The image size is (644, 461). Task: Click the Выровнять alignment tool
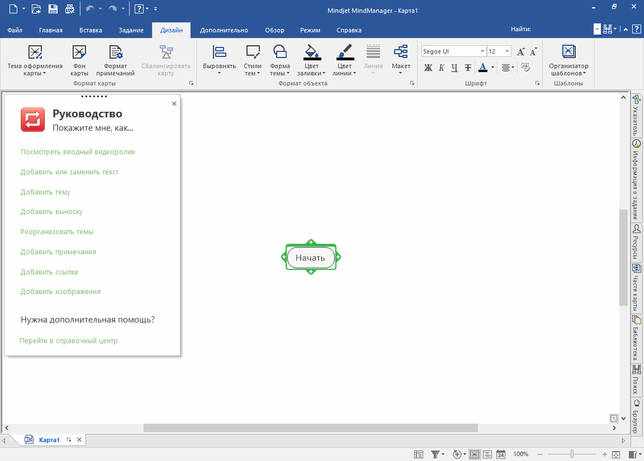click(x=219, y=60)
